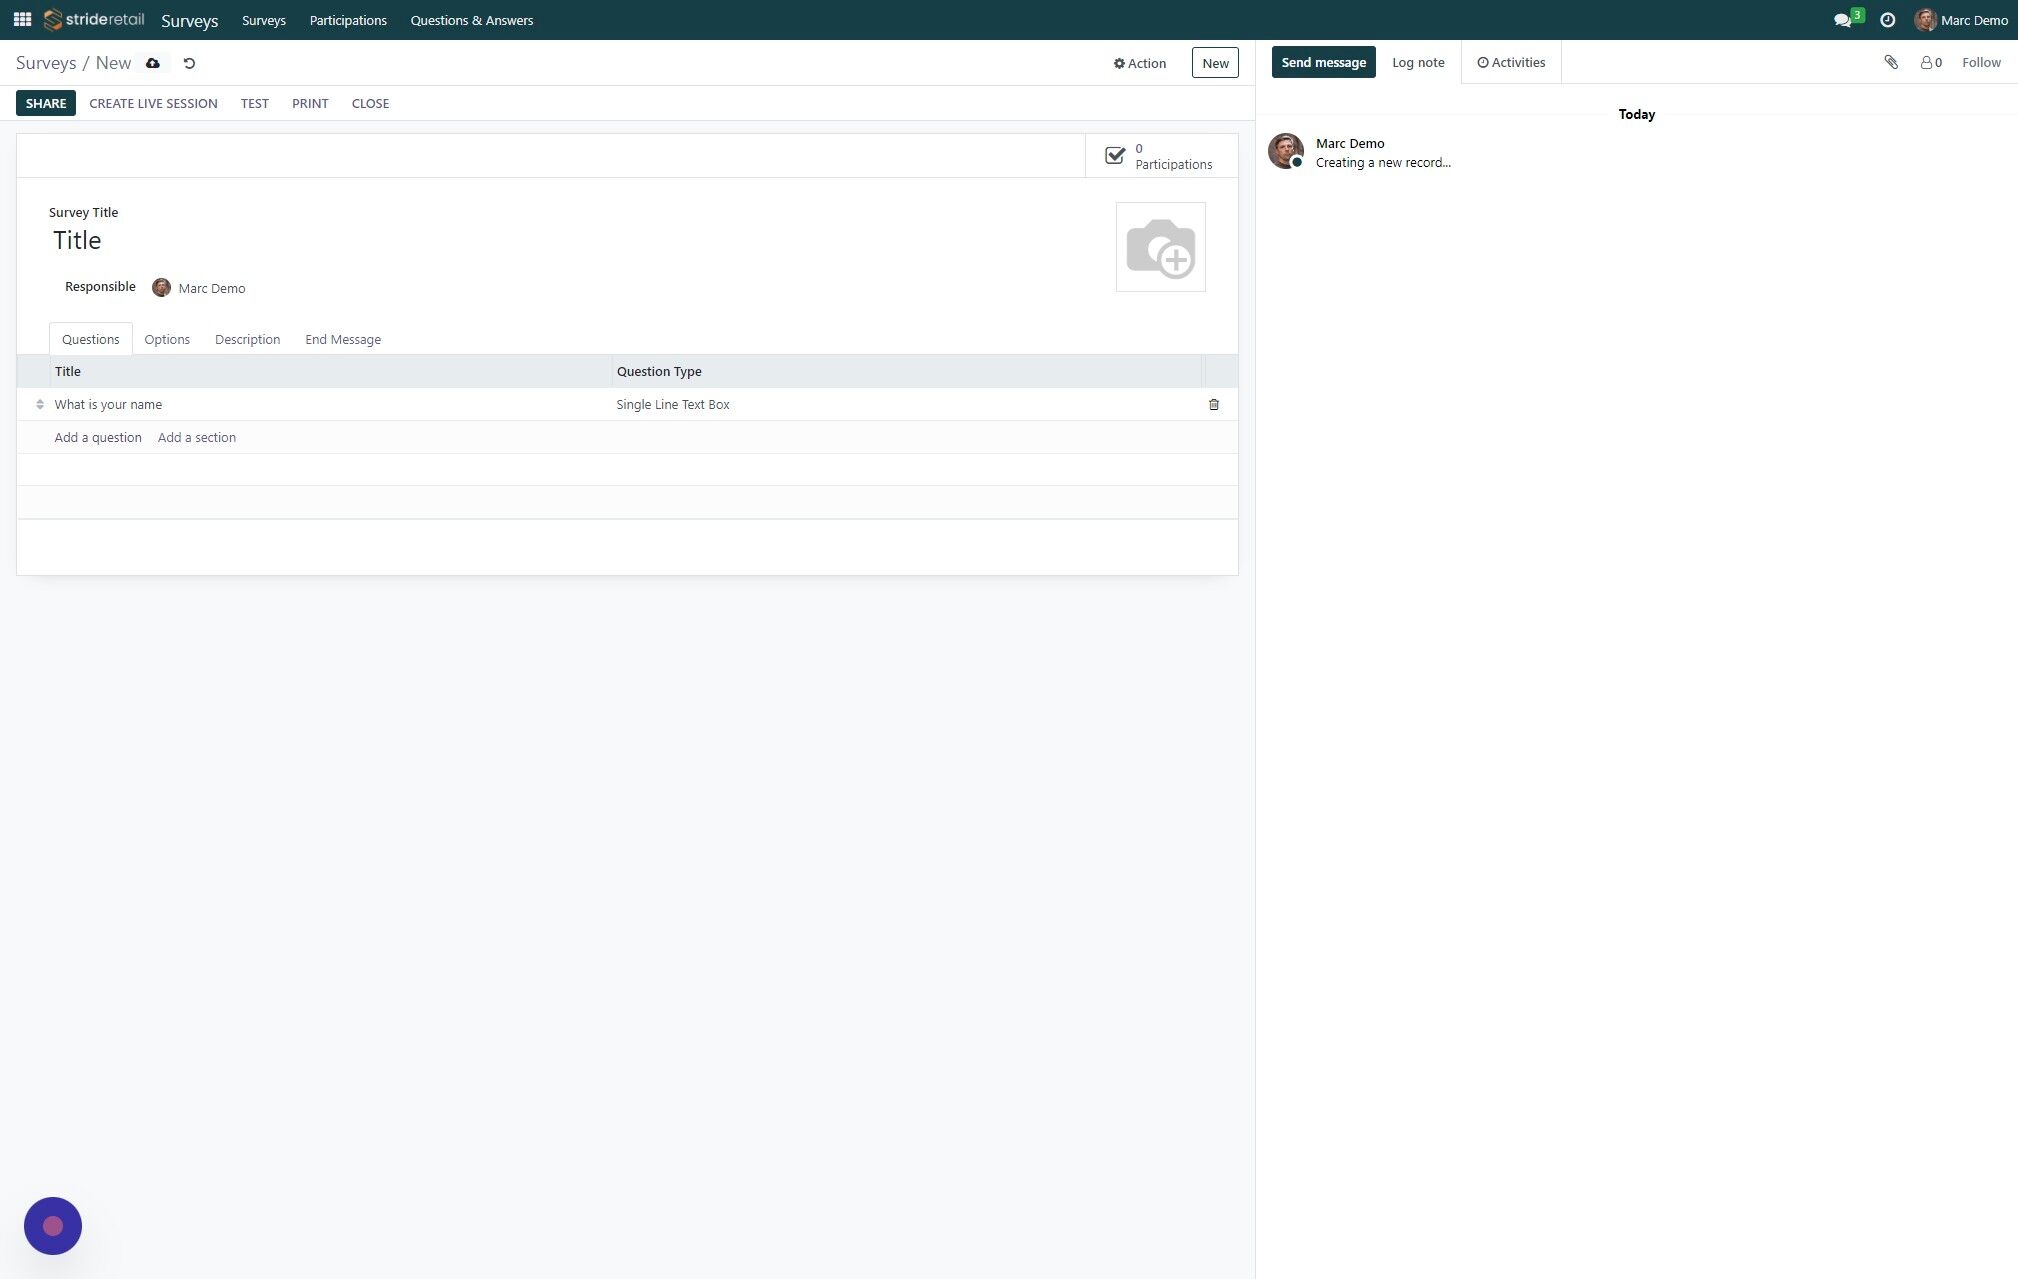Click the save manually cloud icon
The width and height of the screenshot is (2018, 1279).
pyautogui.click(x=153, y=63)
